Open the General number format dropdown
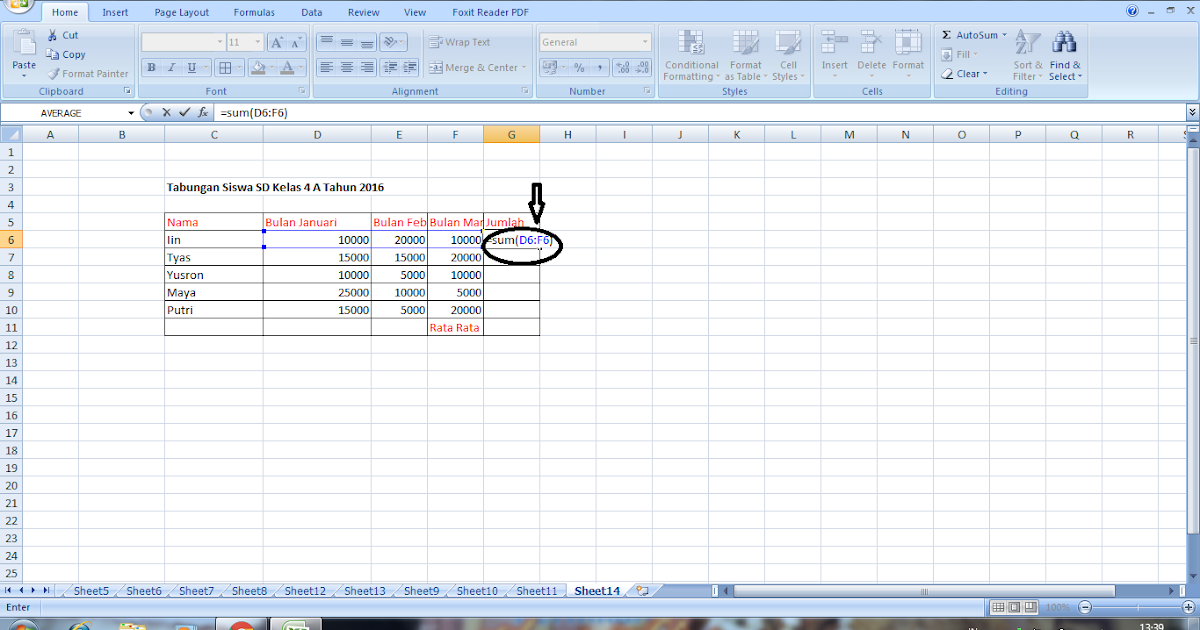1200x630 pixels. click(594, 41)
